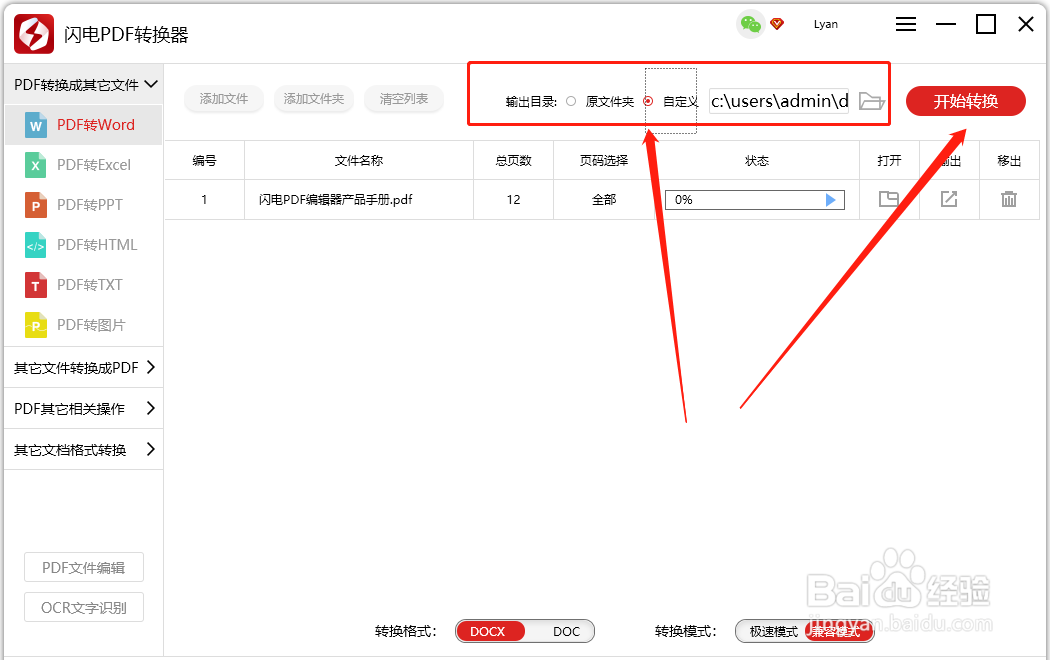
Task: Click the PDF转TXT T icon
Action: point(36,285)
